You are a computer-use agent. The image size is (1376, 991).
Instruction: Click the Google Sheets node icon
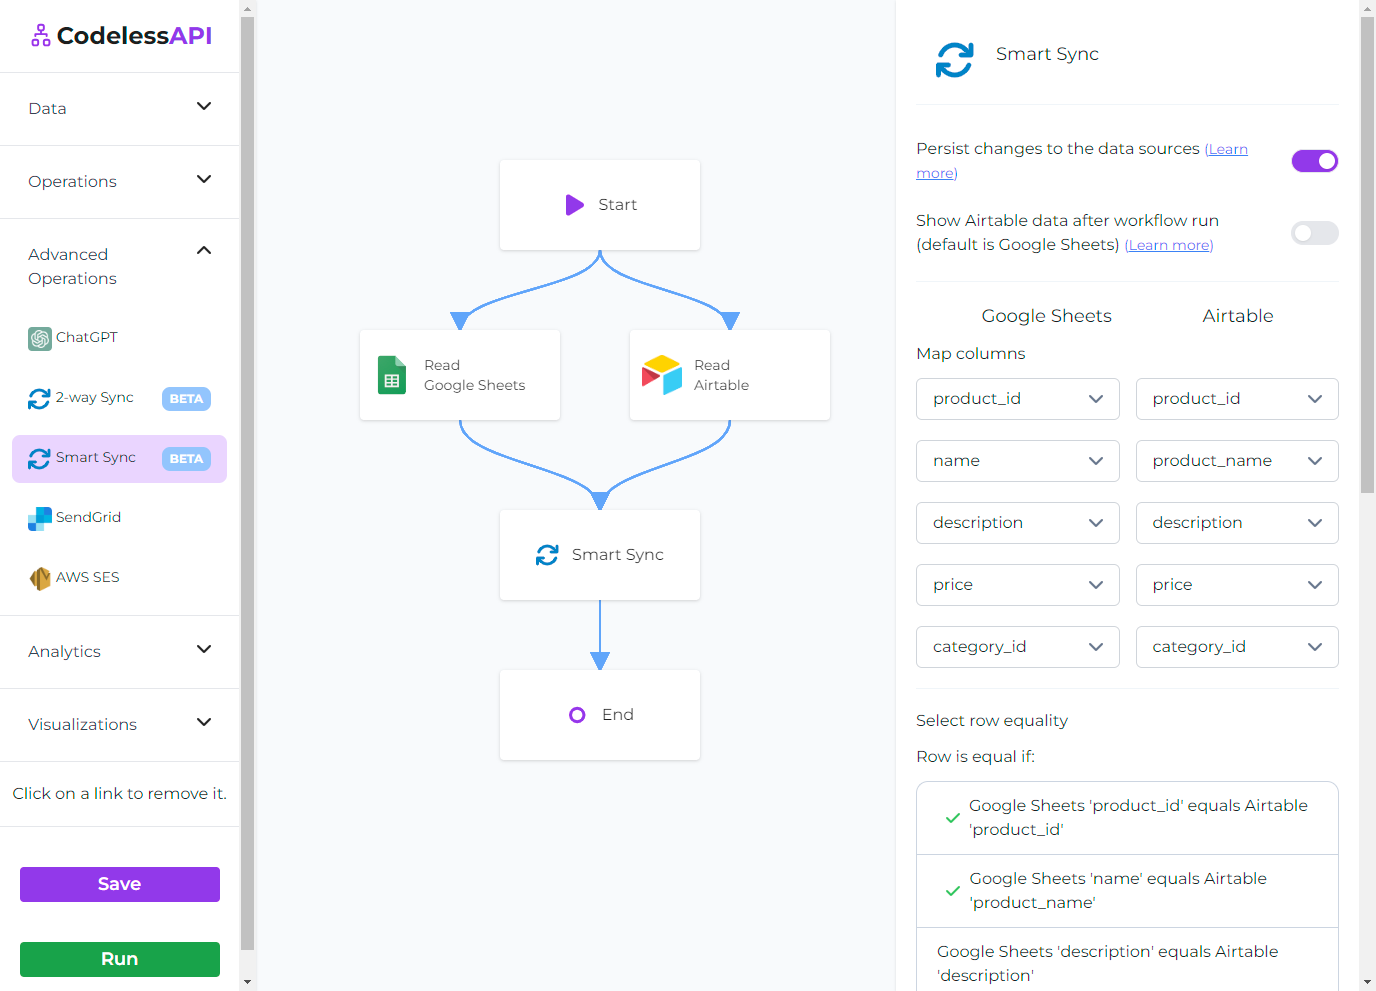[x=392, y=375]
